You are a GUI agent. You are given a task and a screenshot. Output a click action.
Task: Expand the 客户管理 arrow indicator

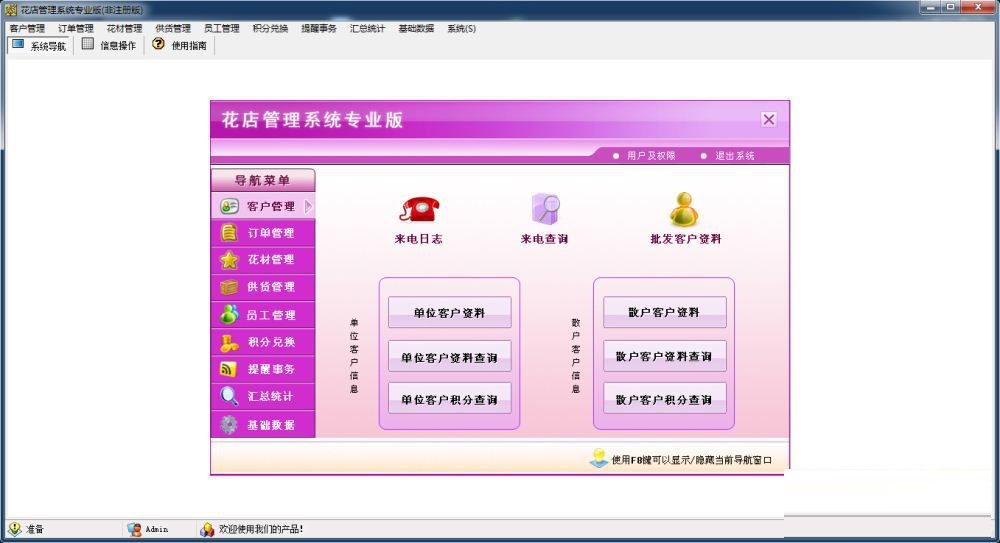309,206
